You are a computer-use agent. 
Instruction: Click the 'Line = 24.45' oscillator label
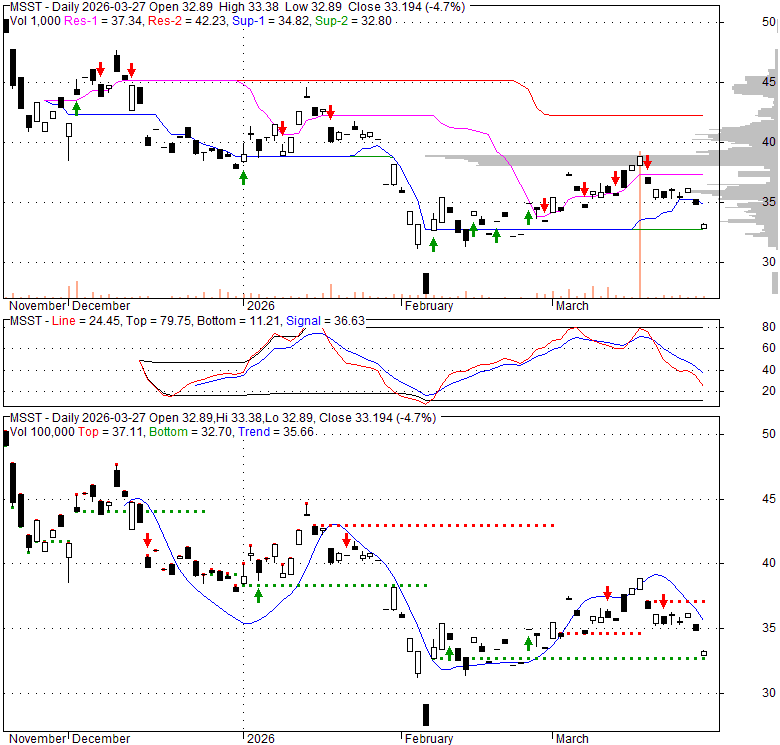pyautogui.click(x=86, y=321)
